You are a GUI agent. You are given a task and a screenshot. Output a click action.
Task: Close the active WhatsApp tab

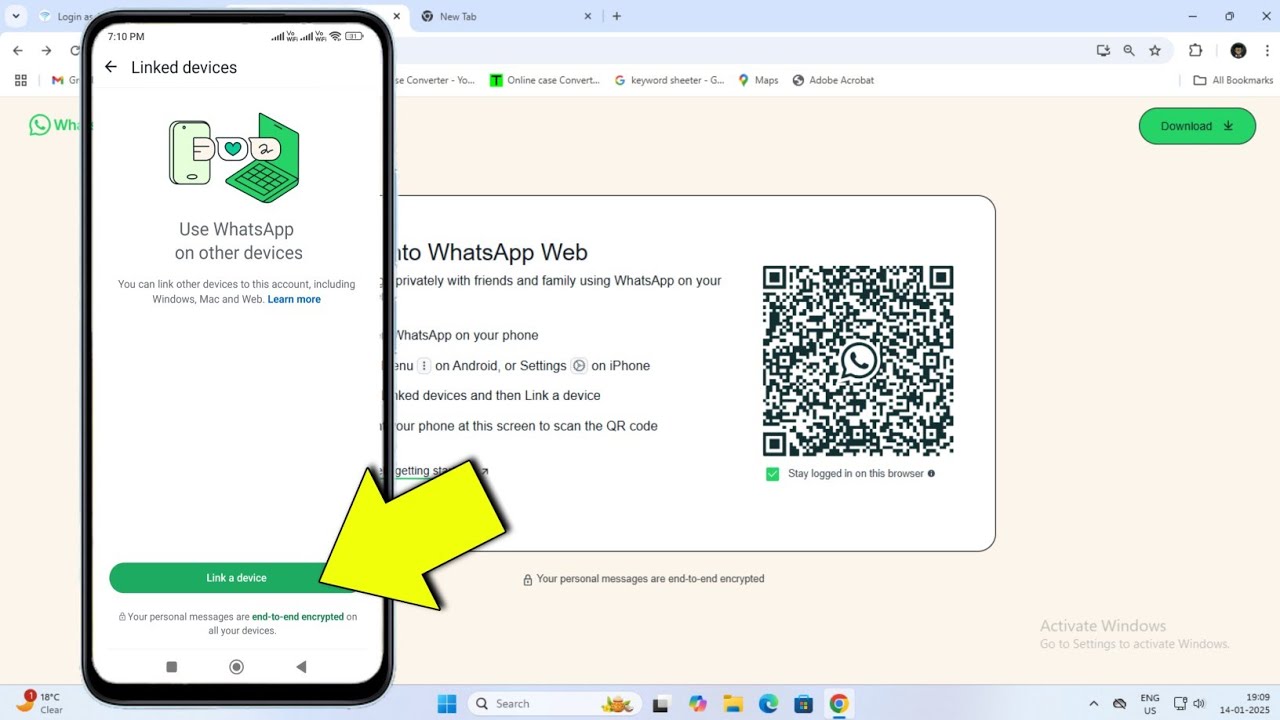[x=397, y=17]
